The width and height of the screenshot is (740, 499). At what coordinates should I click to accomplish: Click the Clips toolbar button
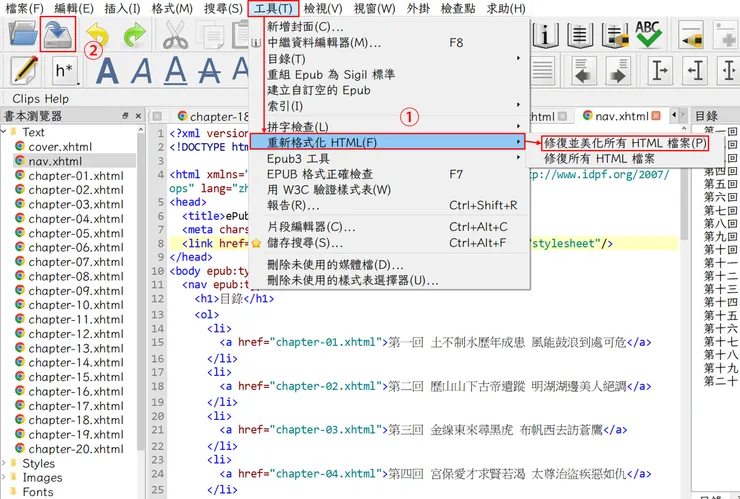(26, 99)
